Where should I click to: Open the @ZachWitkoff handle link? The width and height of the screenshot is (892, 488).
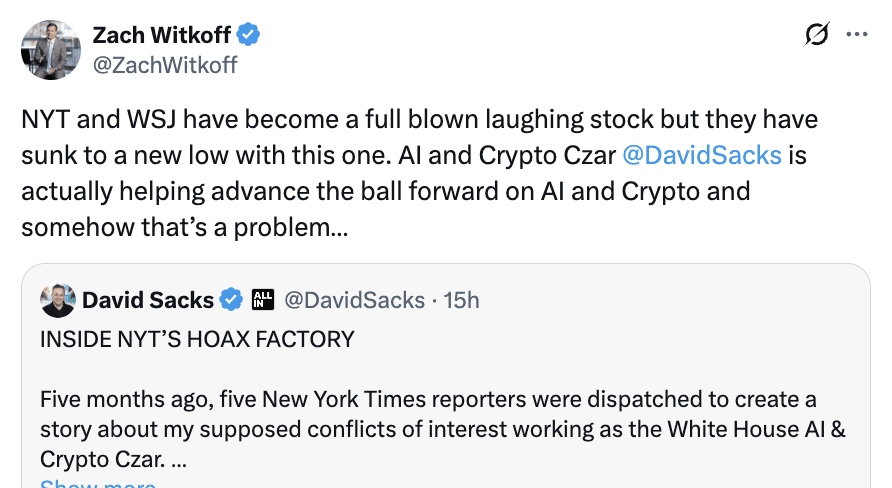pos(165,65)
